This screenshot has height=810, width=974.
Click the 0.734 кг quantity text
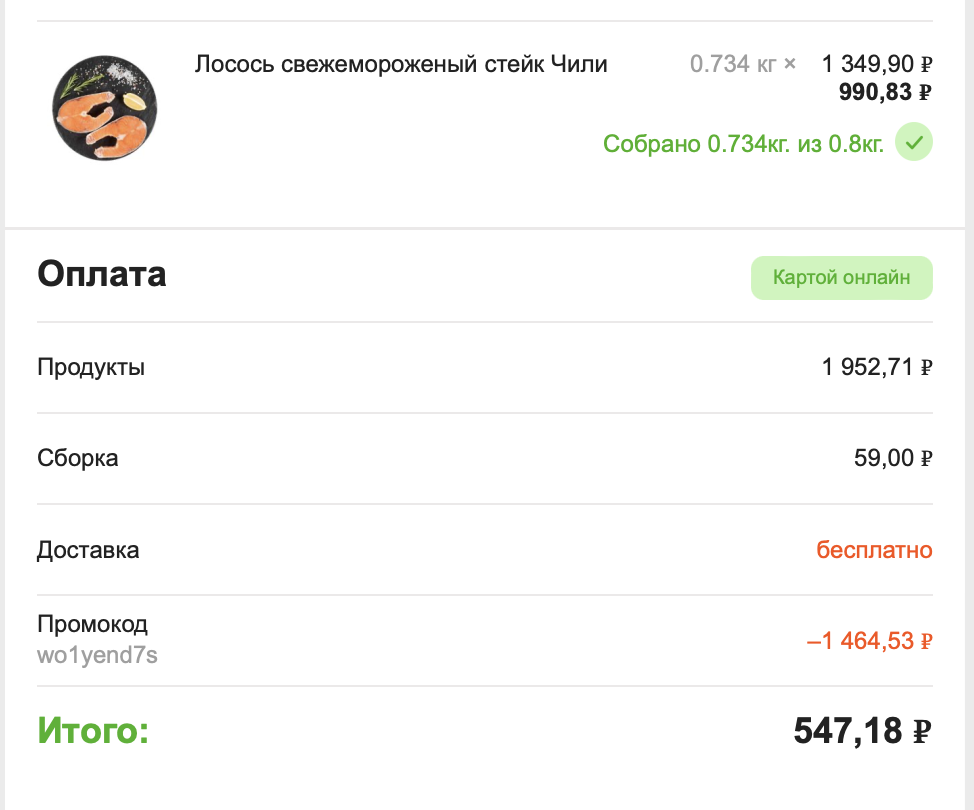(x=733, y=64)
